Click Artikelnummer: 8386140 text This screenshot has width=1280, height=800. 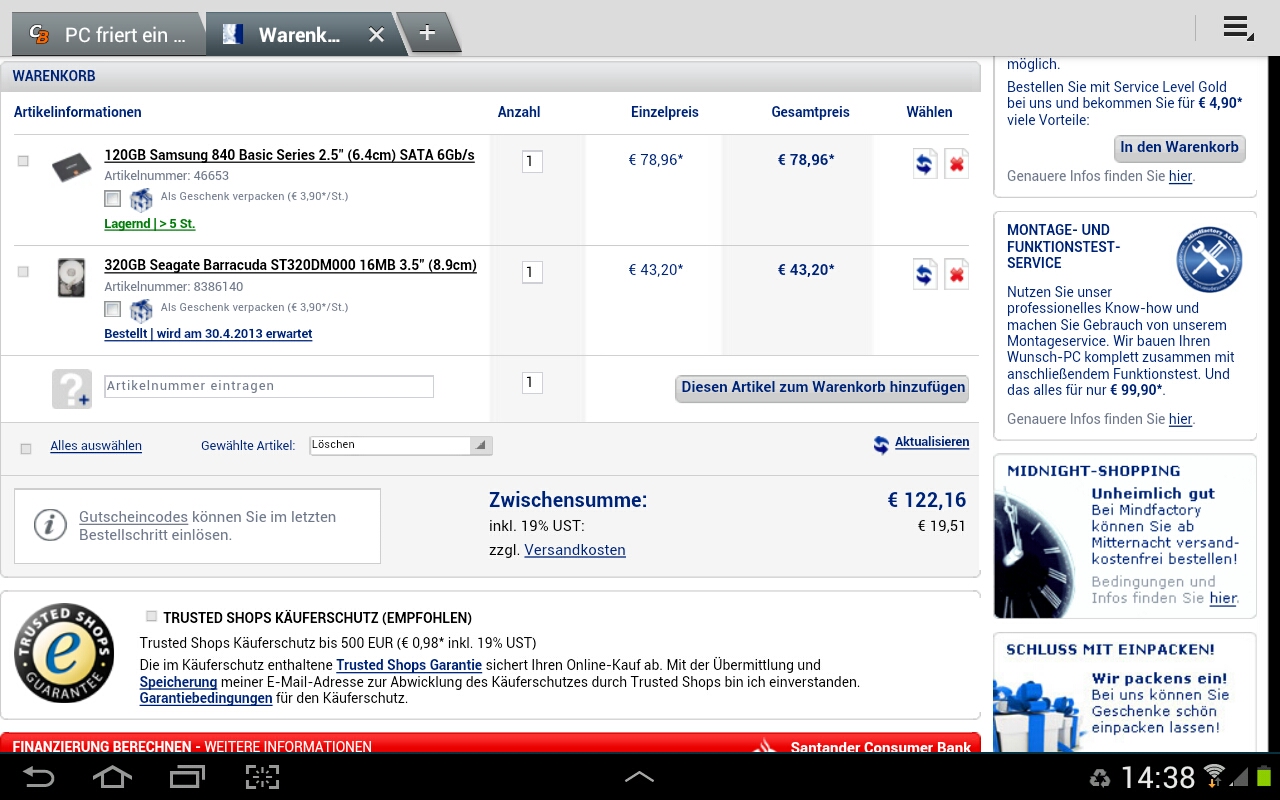tap(174, 287)
